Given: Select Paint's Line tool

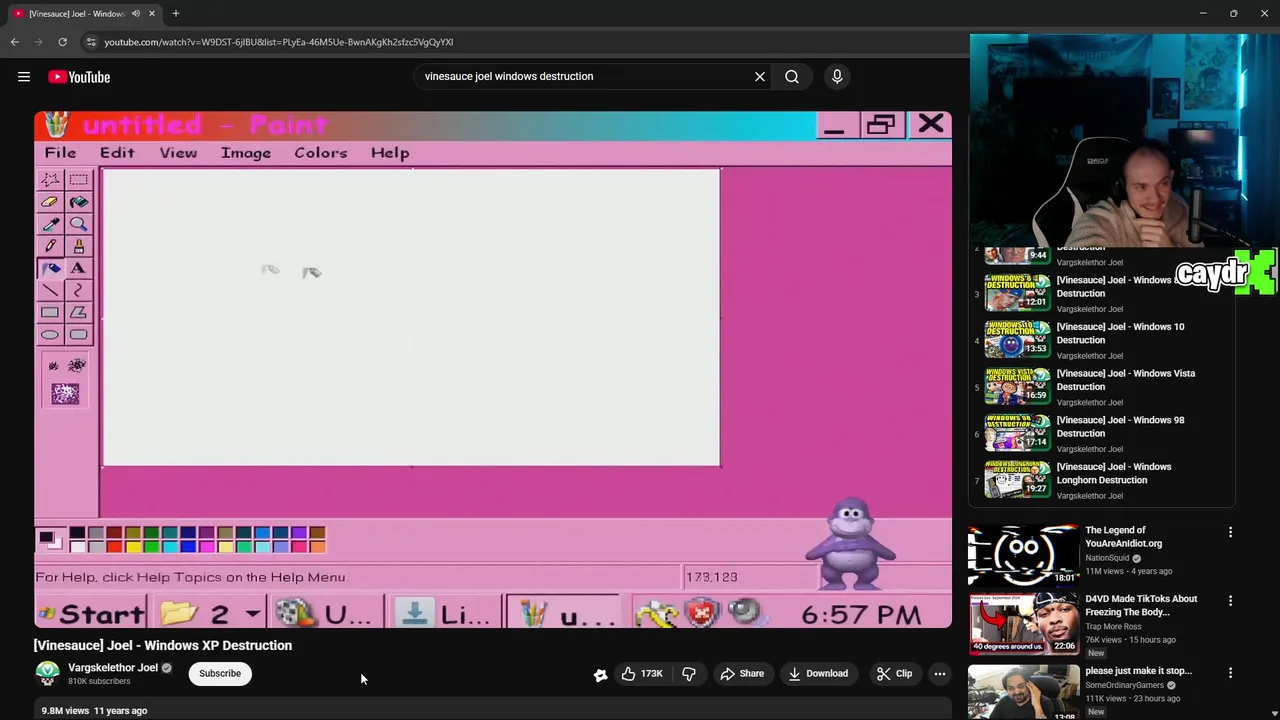Looking at the screenshot, I should (50, 290).
